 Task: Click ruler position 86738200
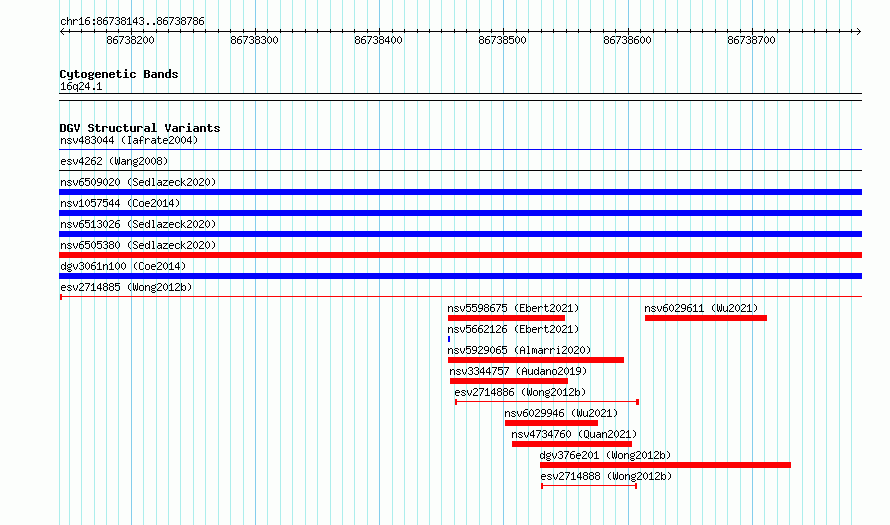tap(131, 40)
